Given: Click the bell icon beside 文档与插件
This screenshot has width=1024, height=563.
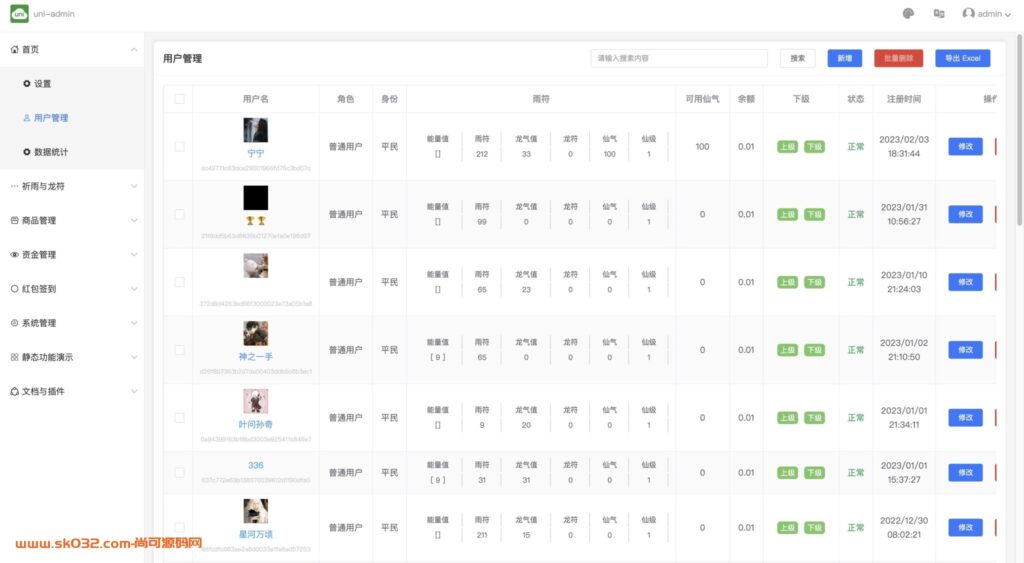Looking at the screenshot, I should pos(14,391).
